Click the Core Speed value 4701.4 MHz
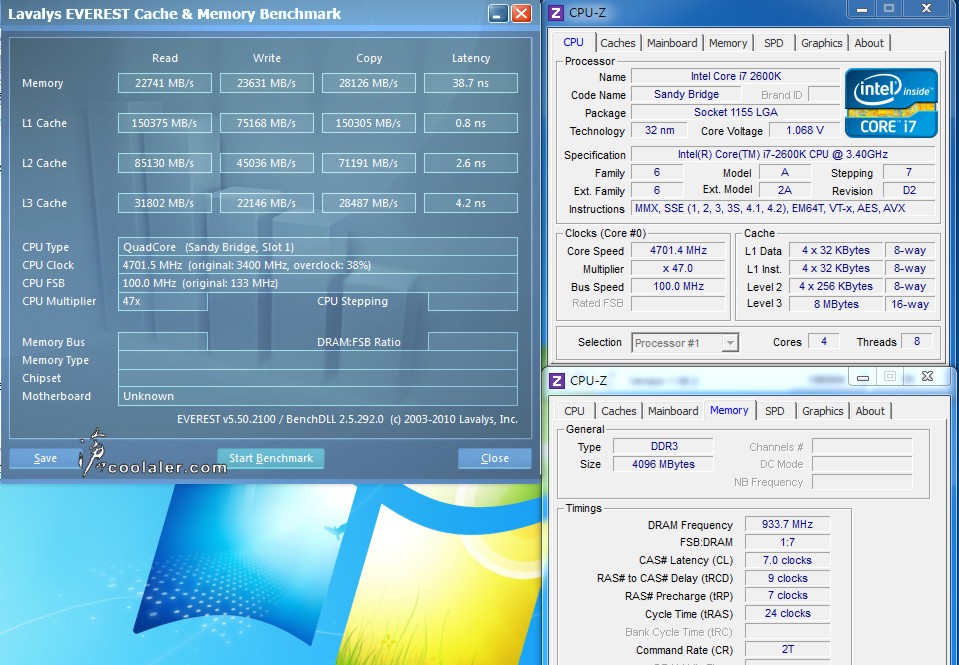The width and height of the screenshot is (959, 665). click(678, 250)
